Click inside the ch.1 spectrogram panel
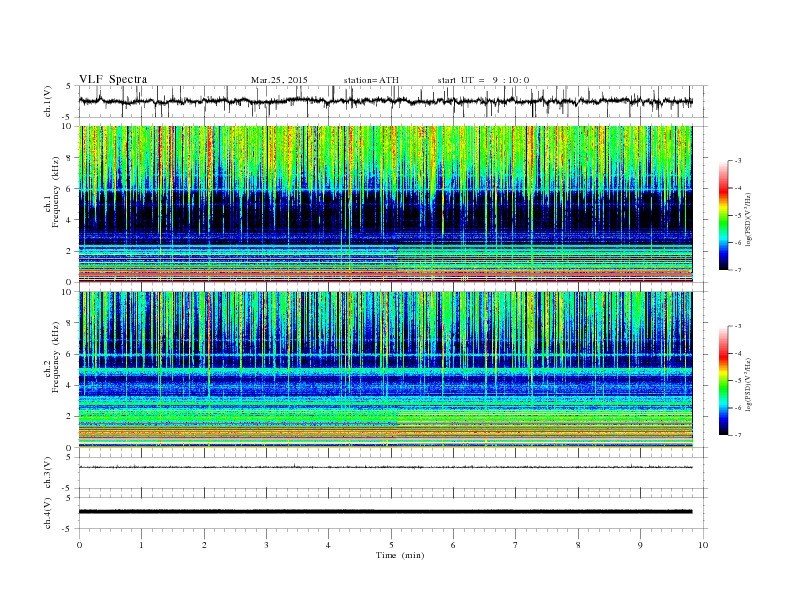This screenshot has width=792, height=612. coord(385,204)
